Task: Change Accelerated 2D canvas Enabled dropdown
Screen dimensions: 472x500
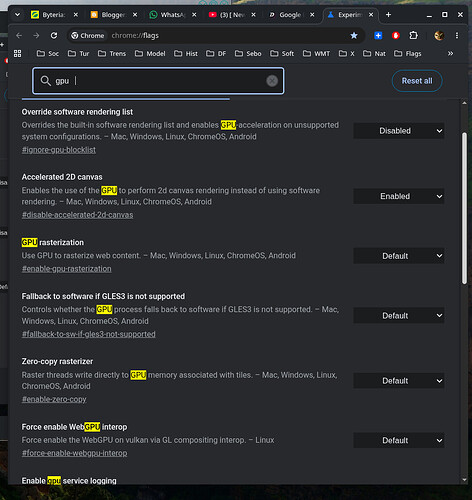Action: tap(399, 196)
